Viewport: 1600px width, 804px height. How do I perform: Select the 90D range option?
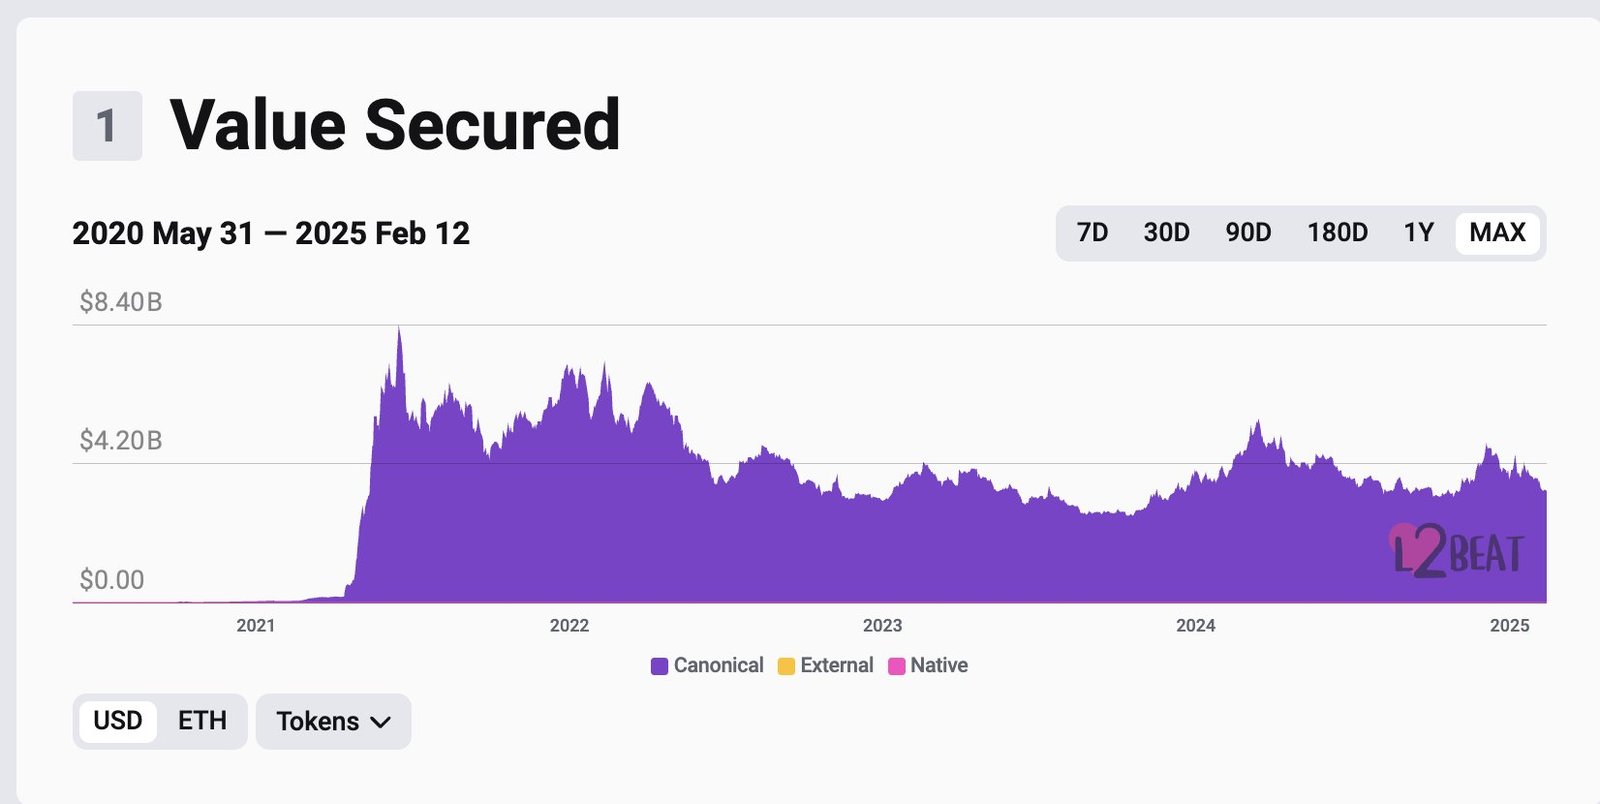coord(1249,232)
